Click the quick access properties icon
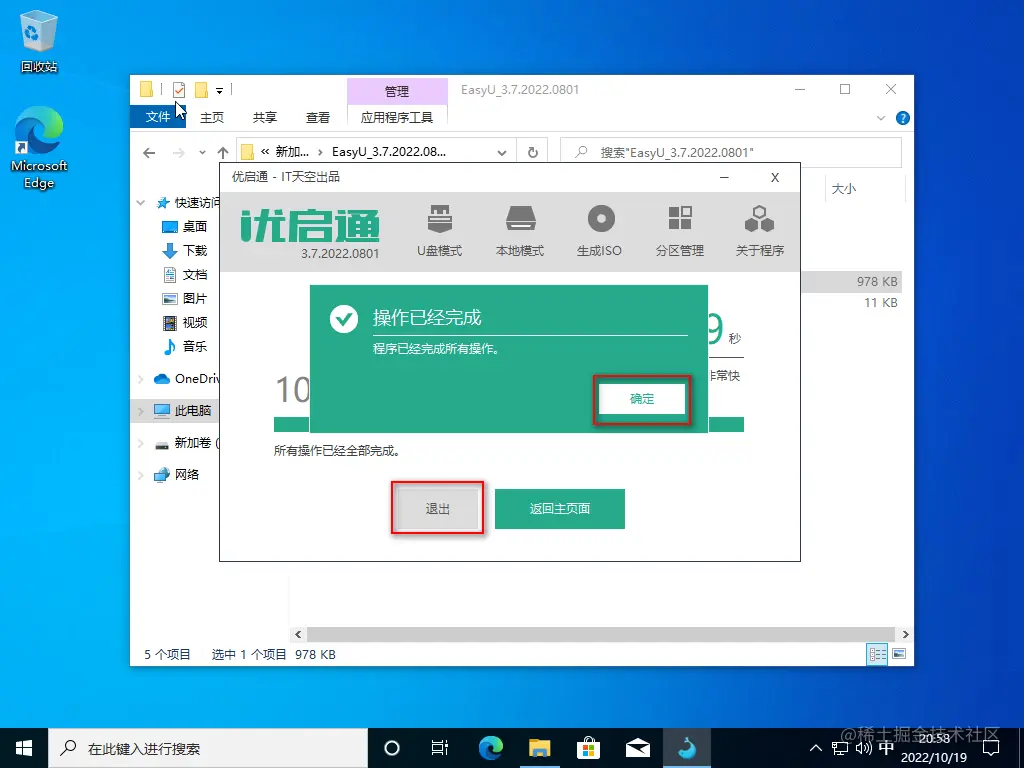This screenshot has height=768, width=1024. pos(179,89)
